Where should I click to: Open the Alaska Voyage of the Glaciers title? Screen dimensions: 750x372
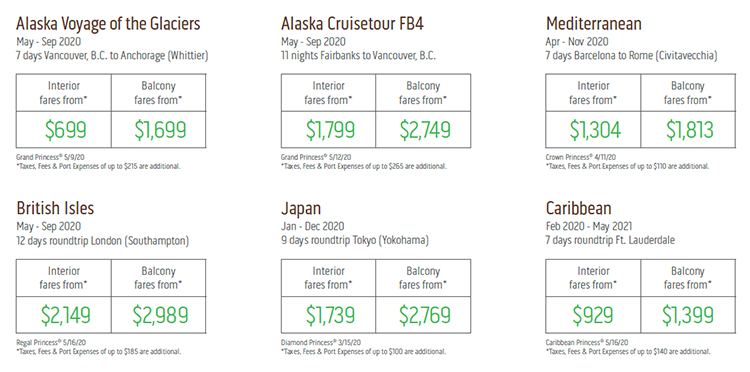108,23
